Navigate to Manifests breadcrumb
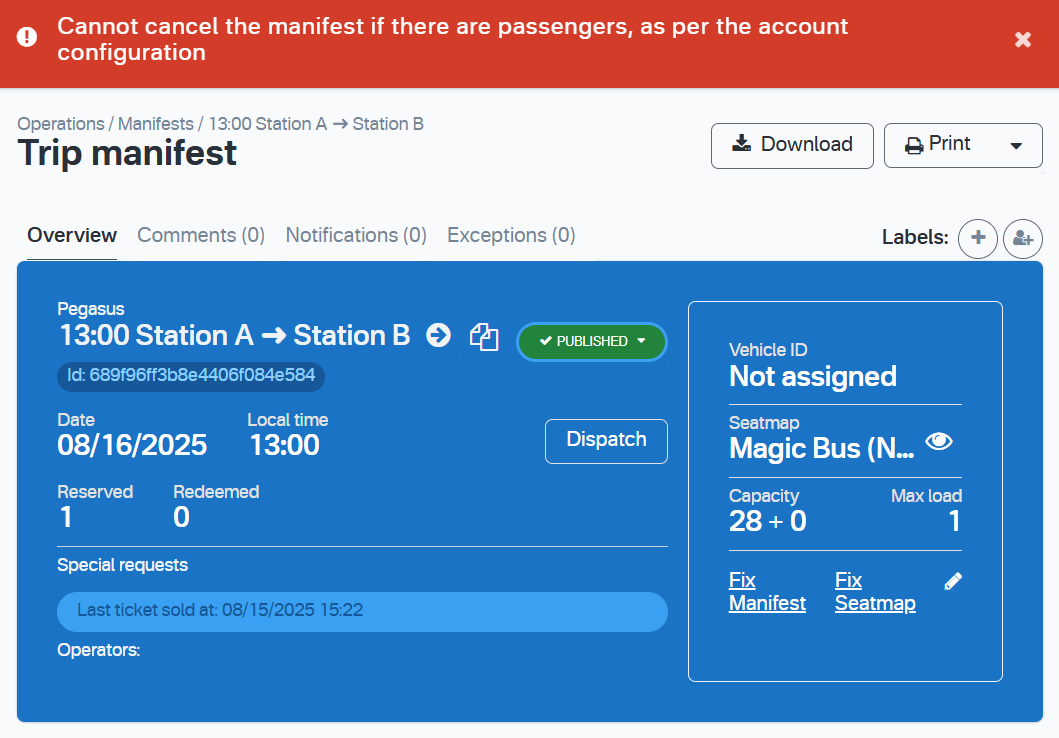 [155, 124]
